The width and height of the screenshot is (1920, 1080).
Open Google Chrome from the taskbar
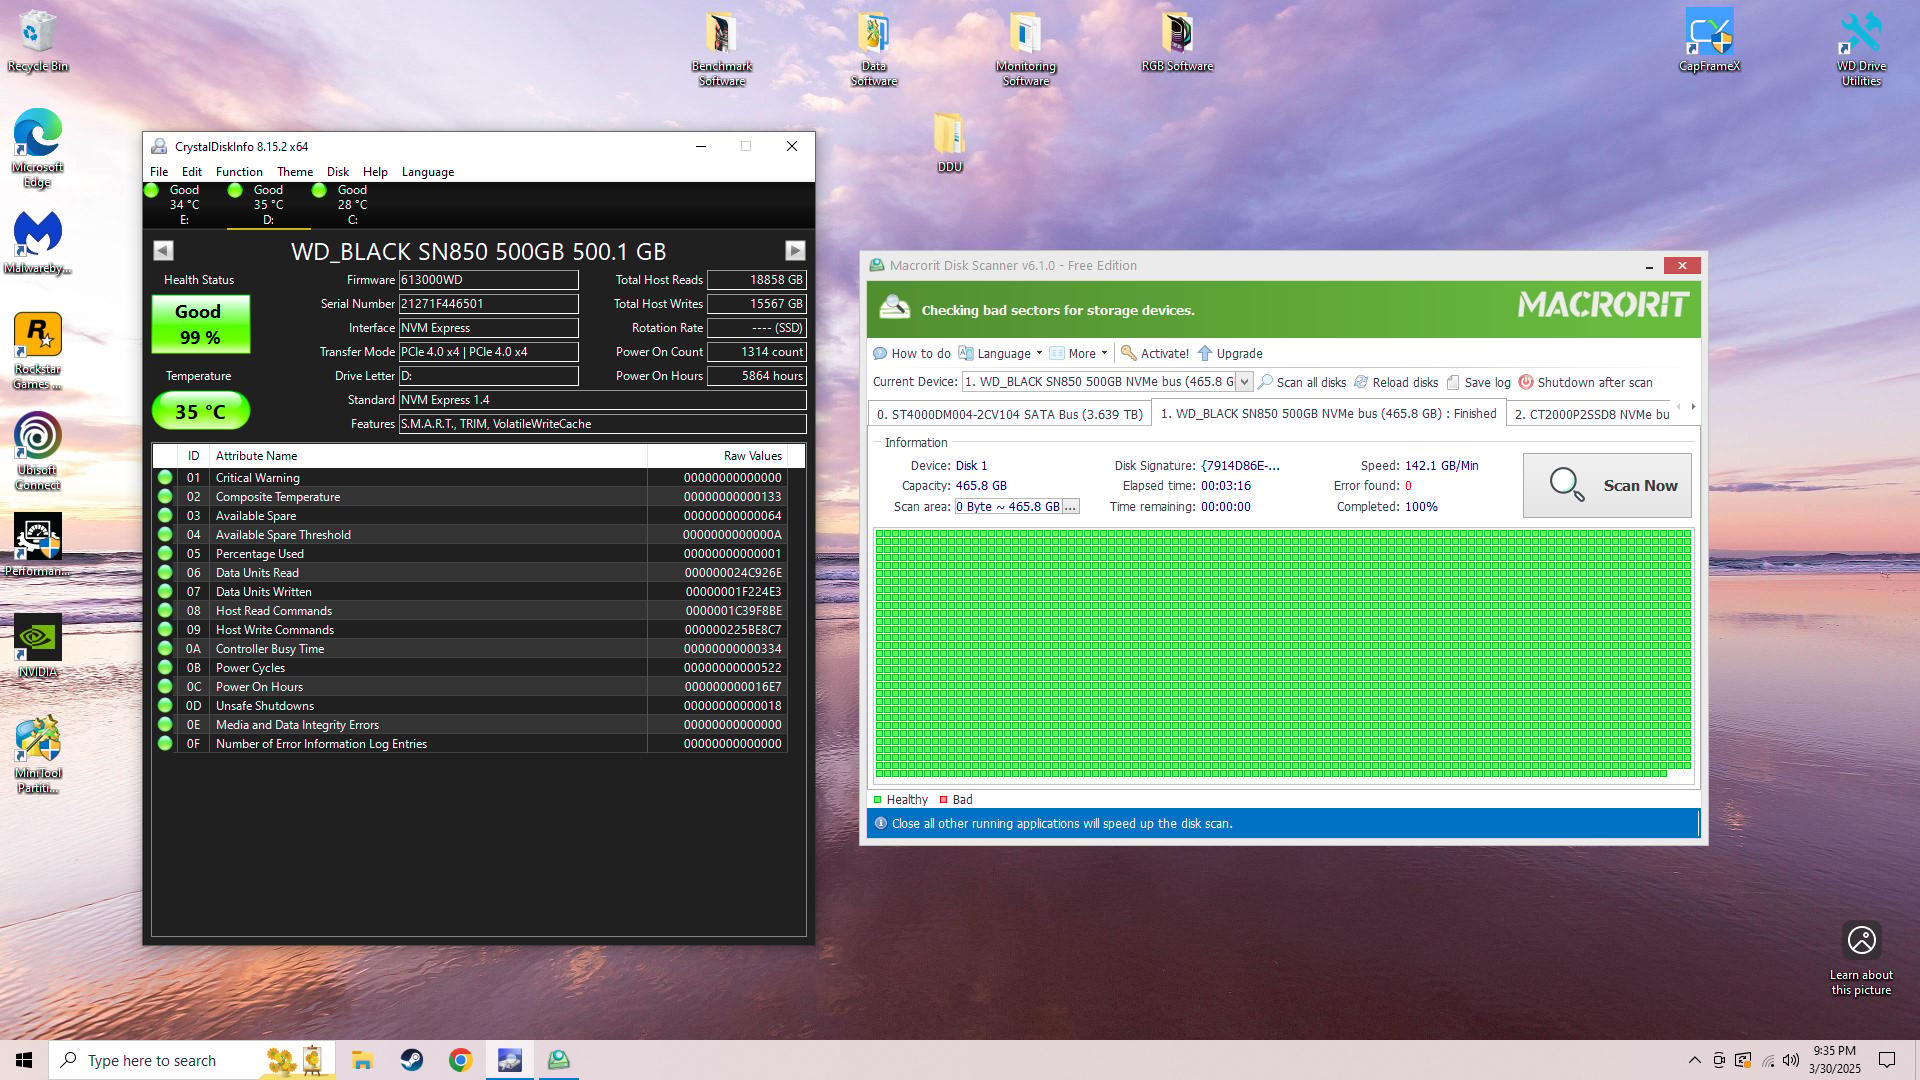pyautogui.click(x=461, y=1060)
